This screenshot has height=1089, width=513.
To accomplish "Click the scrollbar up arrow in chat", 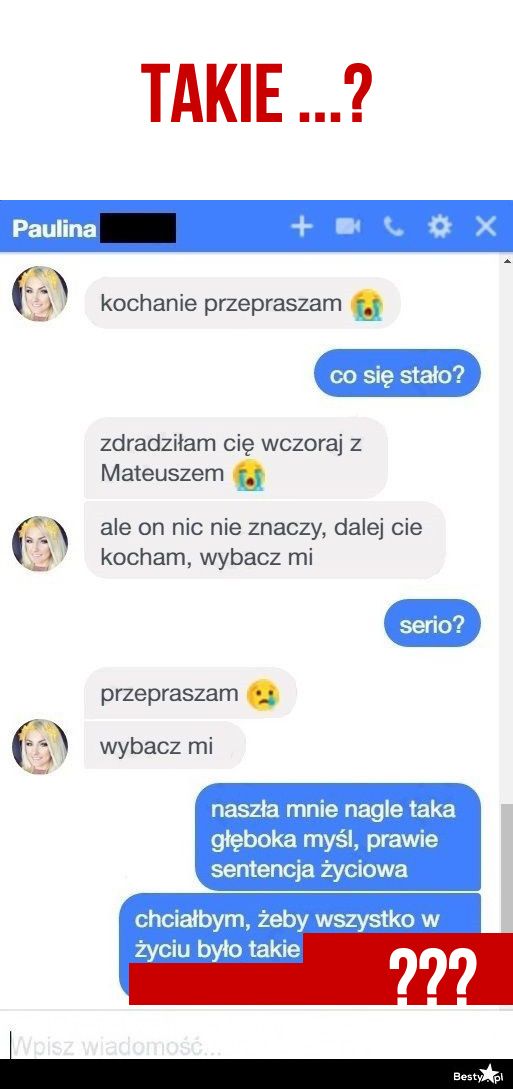I will (x=506, y=261).
